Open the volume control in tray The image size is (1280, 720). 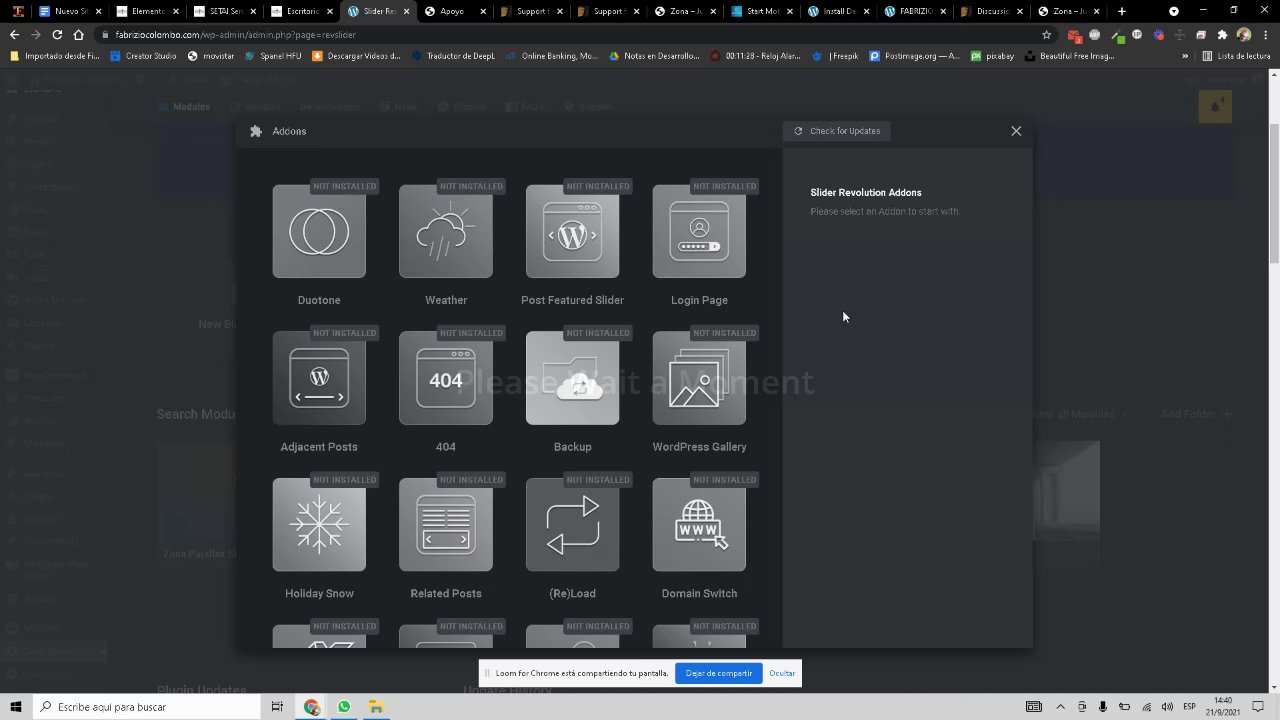pos(1167,707)
